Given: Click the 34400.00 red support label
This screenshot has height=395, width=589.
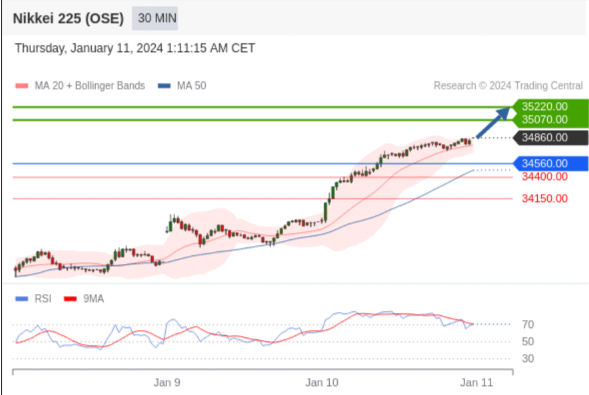Looking at the screenshot, I should click(545, 176).
